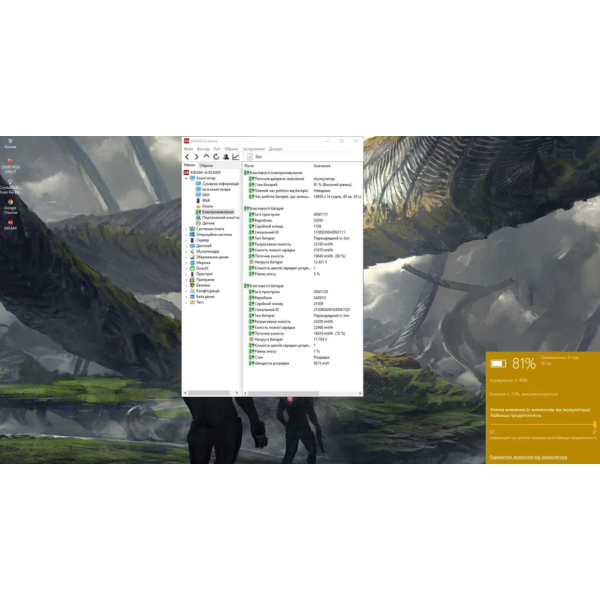The height and width of the screenshot is (600, 600).
Task: Expand the Збереження даних tree node
Action: 186,257
